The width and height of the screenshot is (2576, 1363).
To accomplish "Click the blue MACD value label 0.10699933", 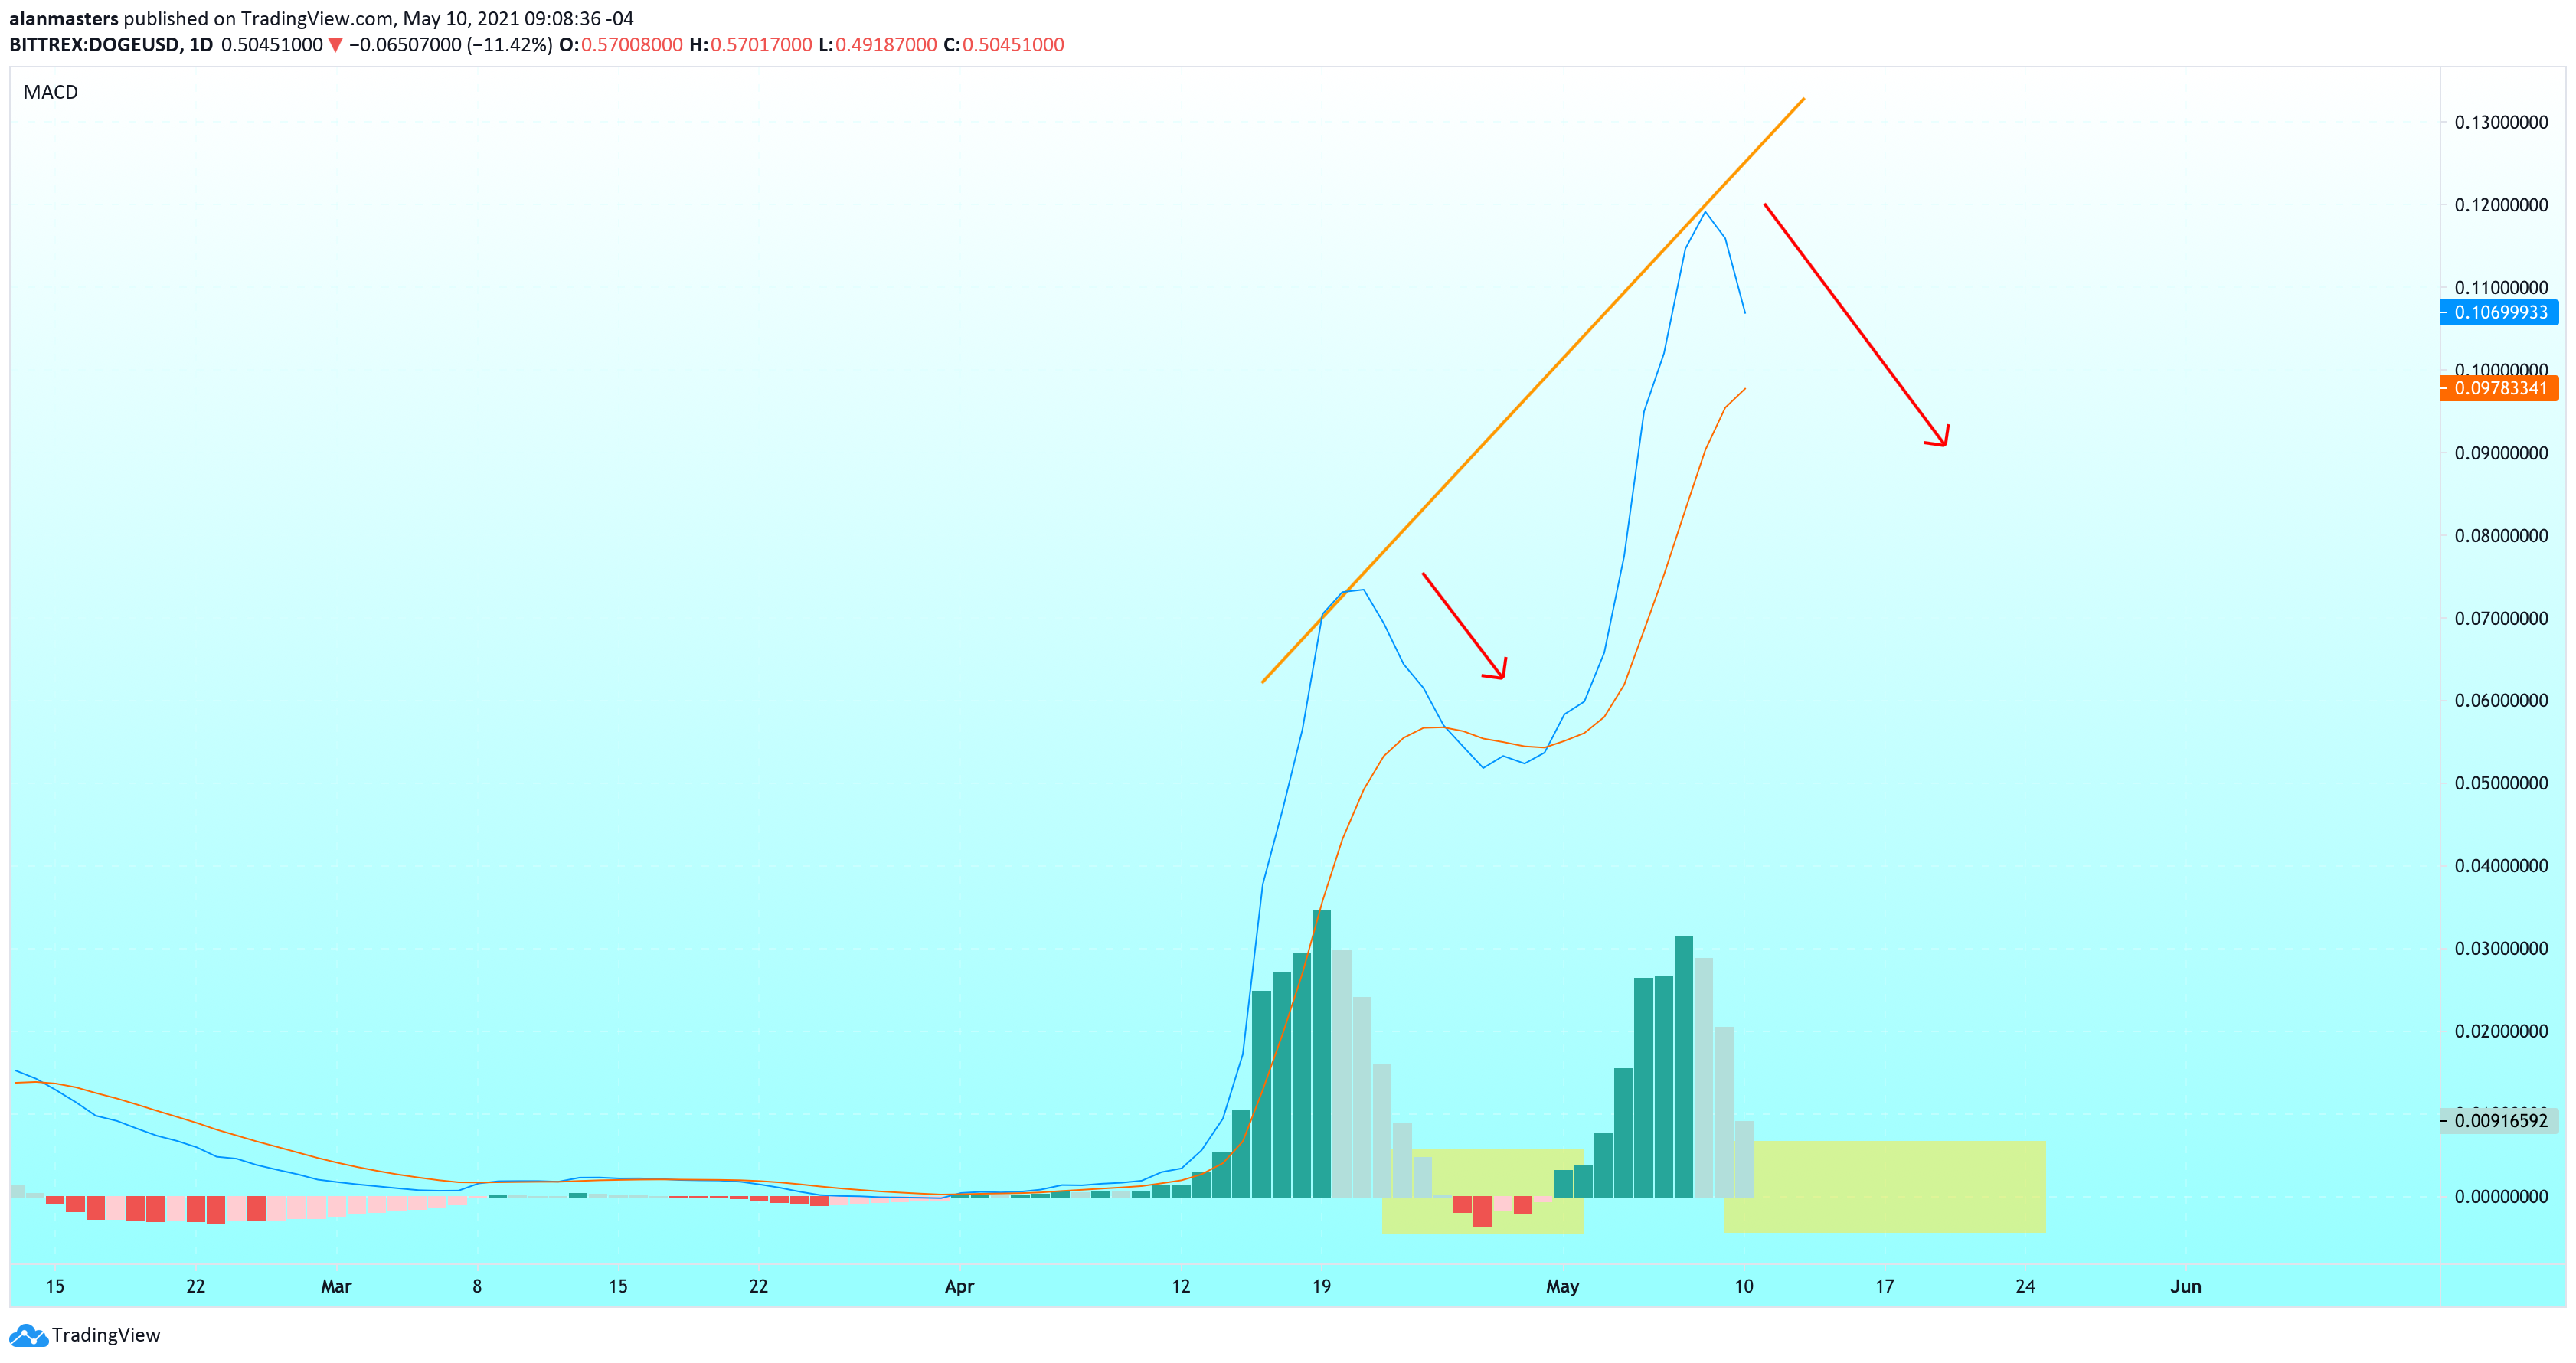I will (x=2499, y=313).
